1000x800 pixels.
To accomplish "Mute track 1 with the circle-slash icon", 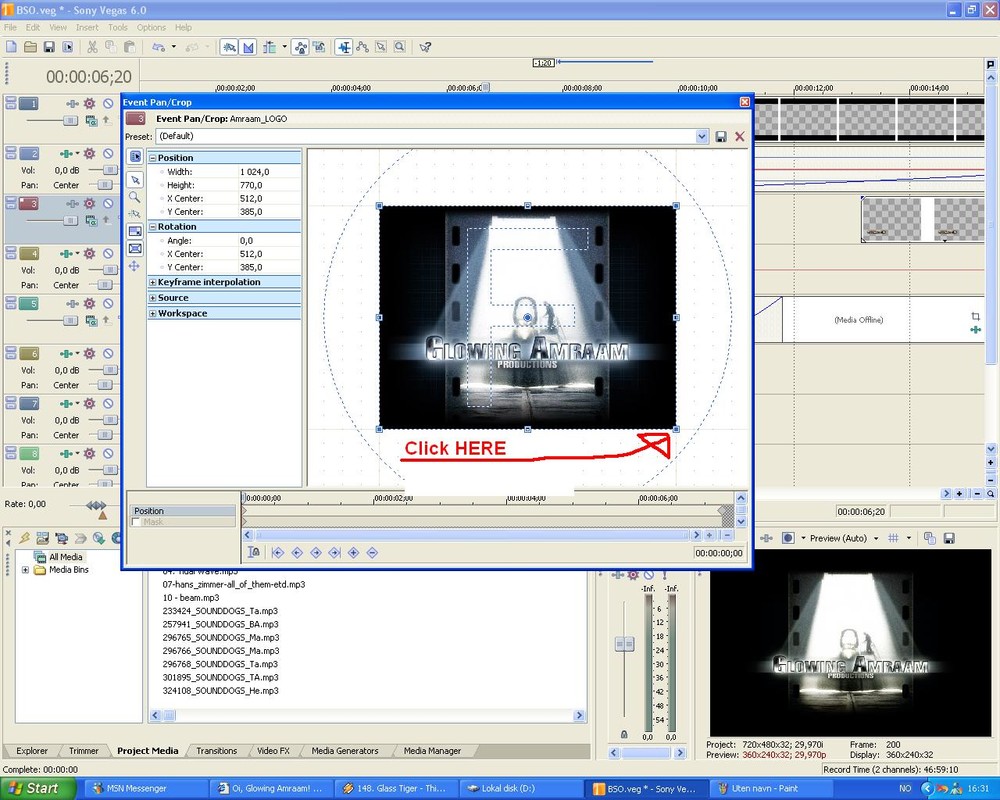I will click(108, 103).
